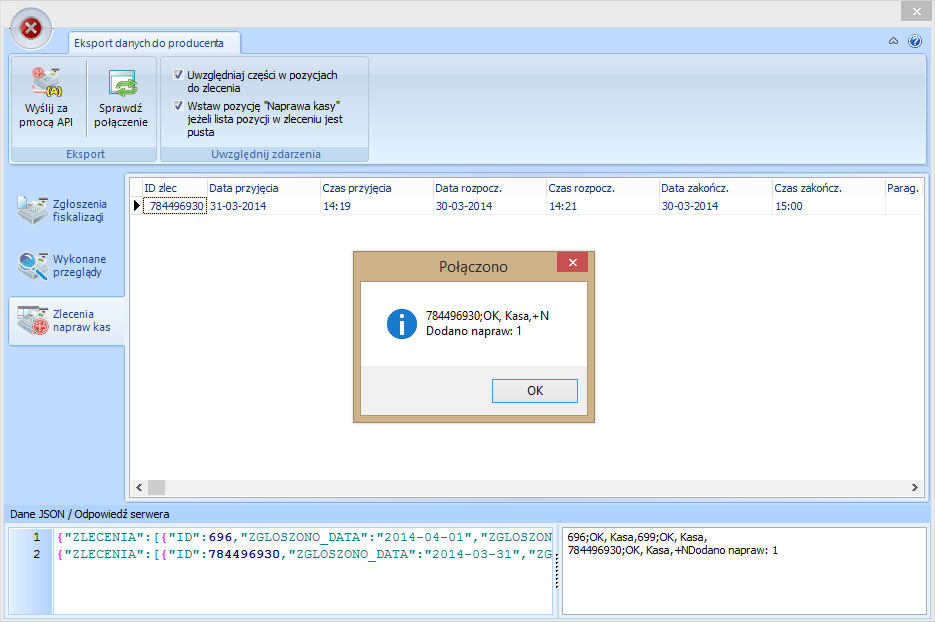
Task: Select the ID zlec cell 784496930
Action: pos(176,206)
